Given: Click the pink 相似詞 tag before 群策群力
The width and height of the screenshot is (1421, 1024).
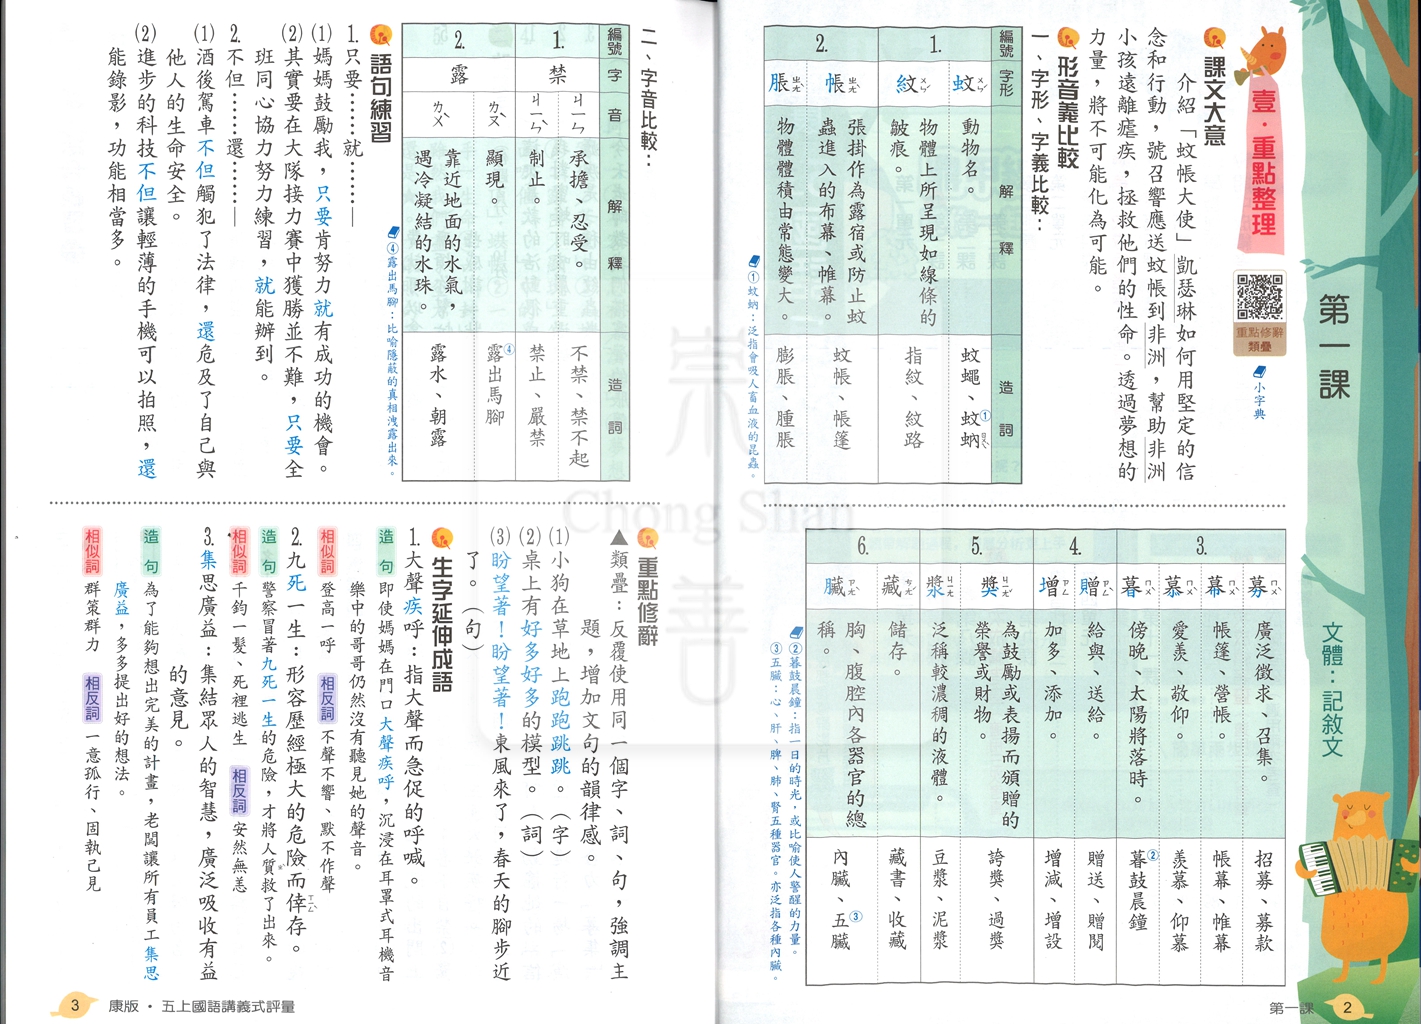Looking at the screenshot, I should [x=92, y=551].
